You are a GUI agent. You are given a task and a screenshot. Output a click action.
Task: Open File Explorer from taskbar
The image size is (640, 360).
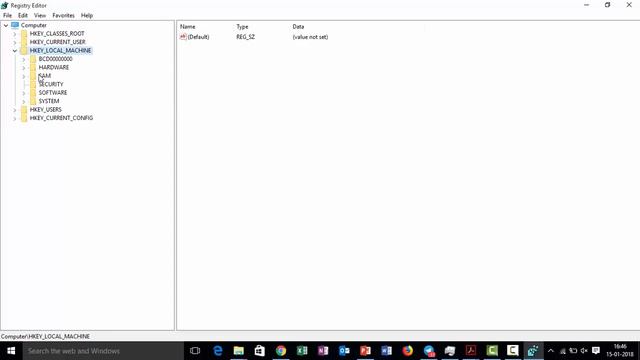click(x=239, y=351)
